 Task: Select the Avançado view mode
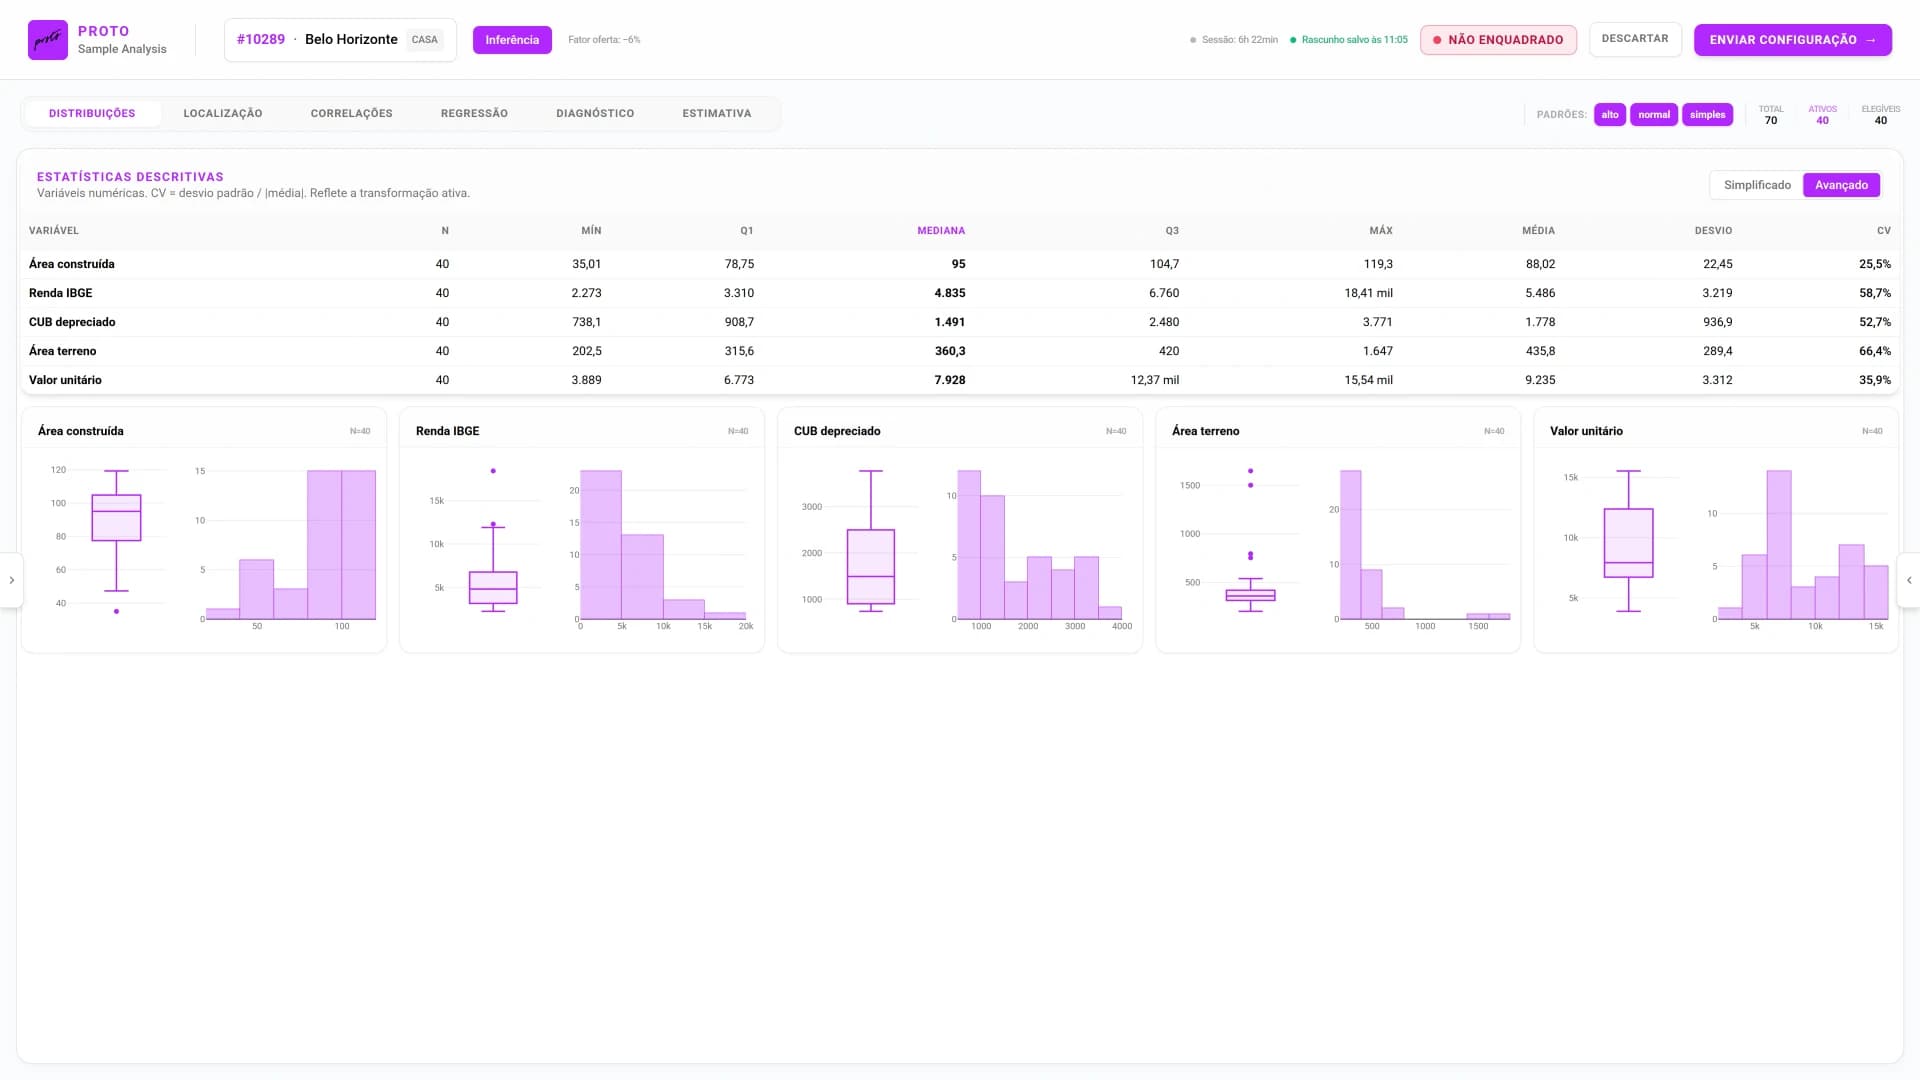1841,185
